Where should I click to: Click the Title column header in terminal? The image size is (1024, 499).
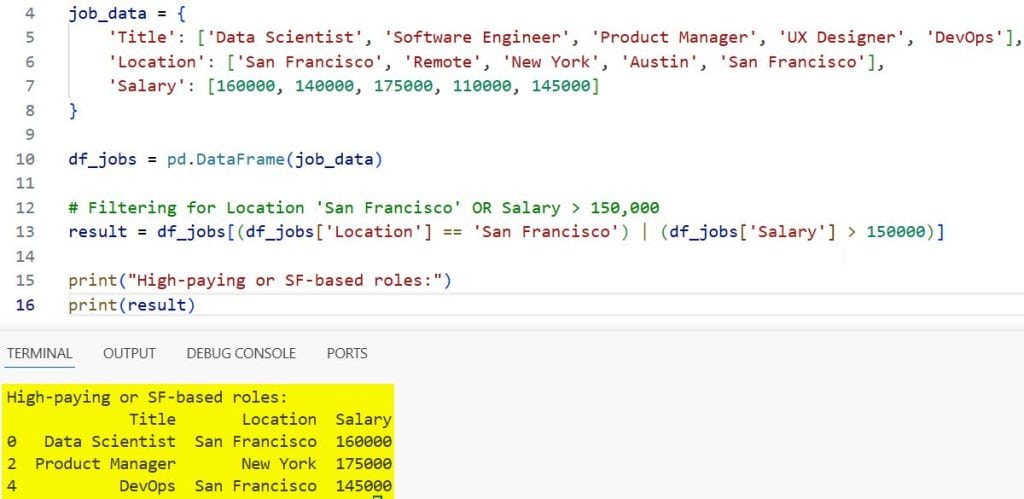[152, 419]
